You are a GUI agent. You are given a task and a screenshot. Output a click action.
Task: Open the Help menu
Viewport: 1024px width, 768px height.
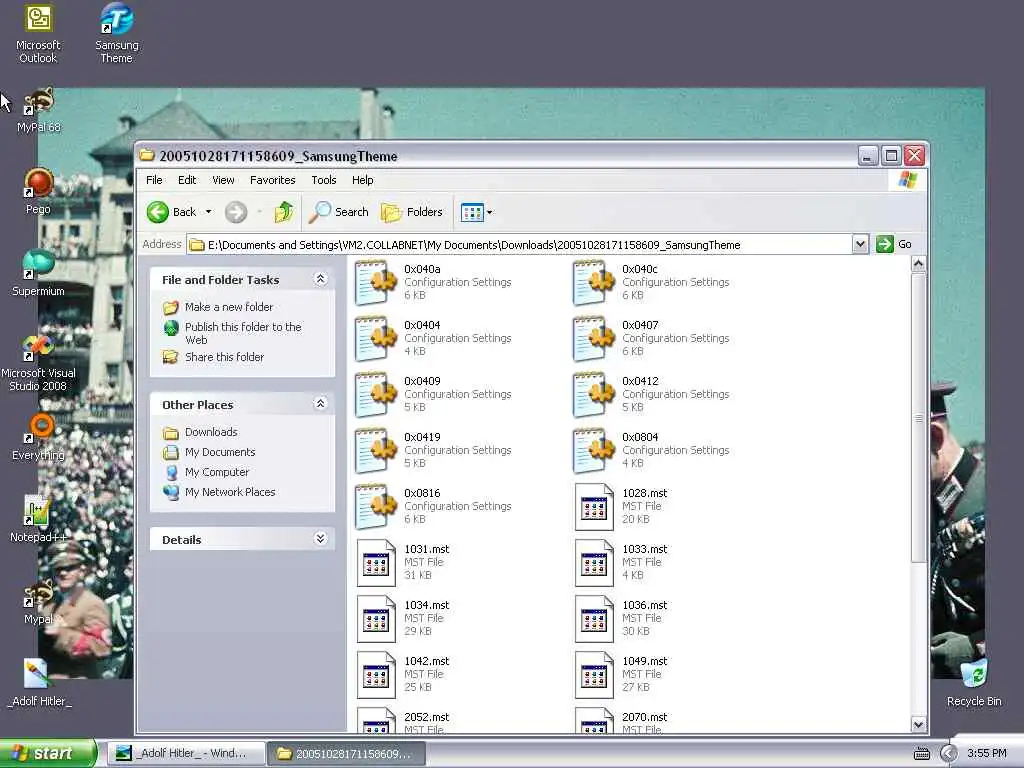point(362,180)
